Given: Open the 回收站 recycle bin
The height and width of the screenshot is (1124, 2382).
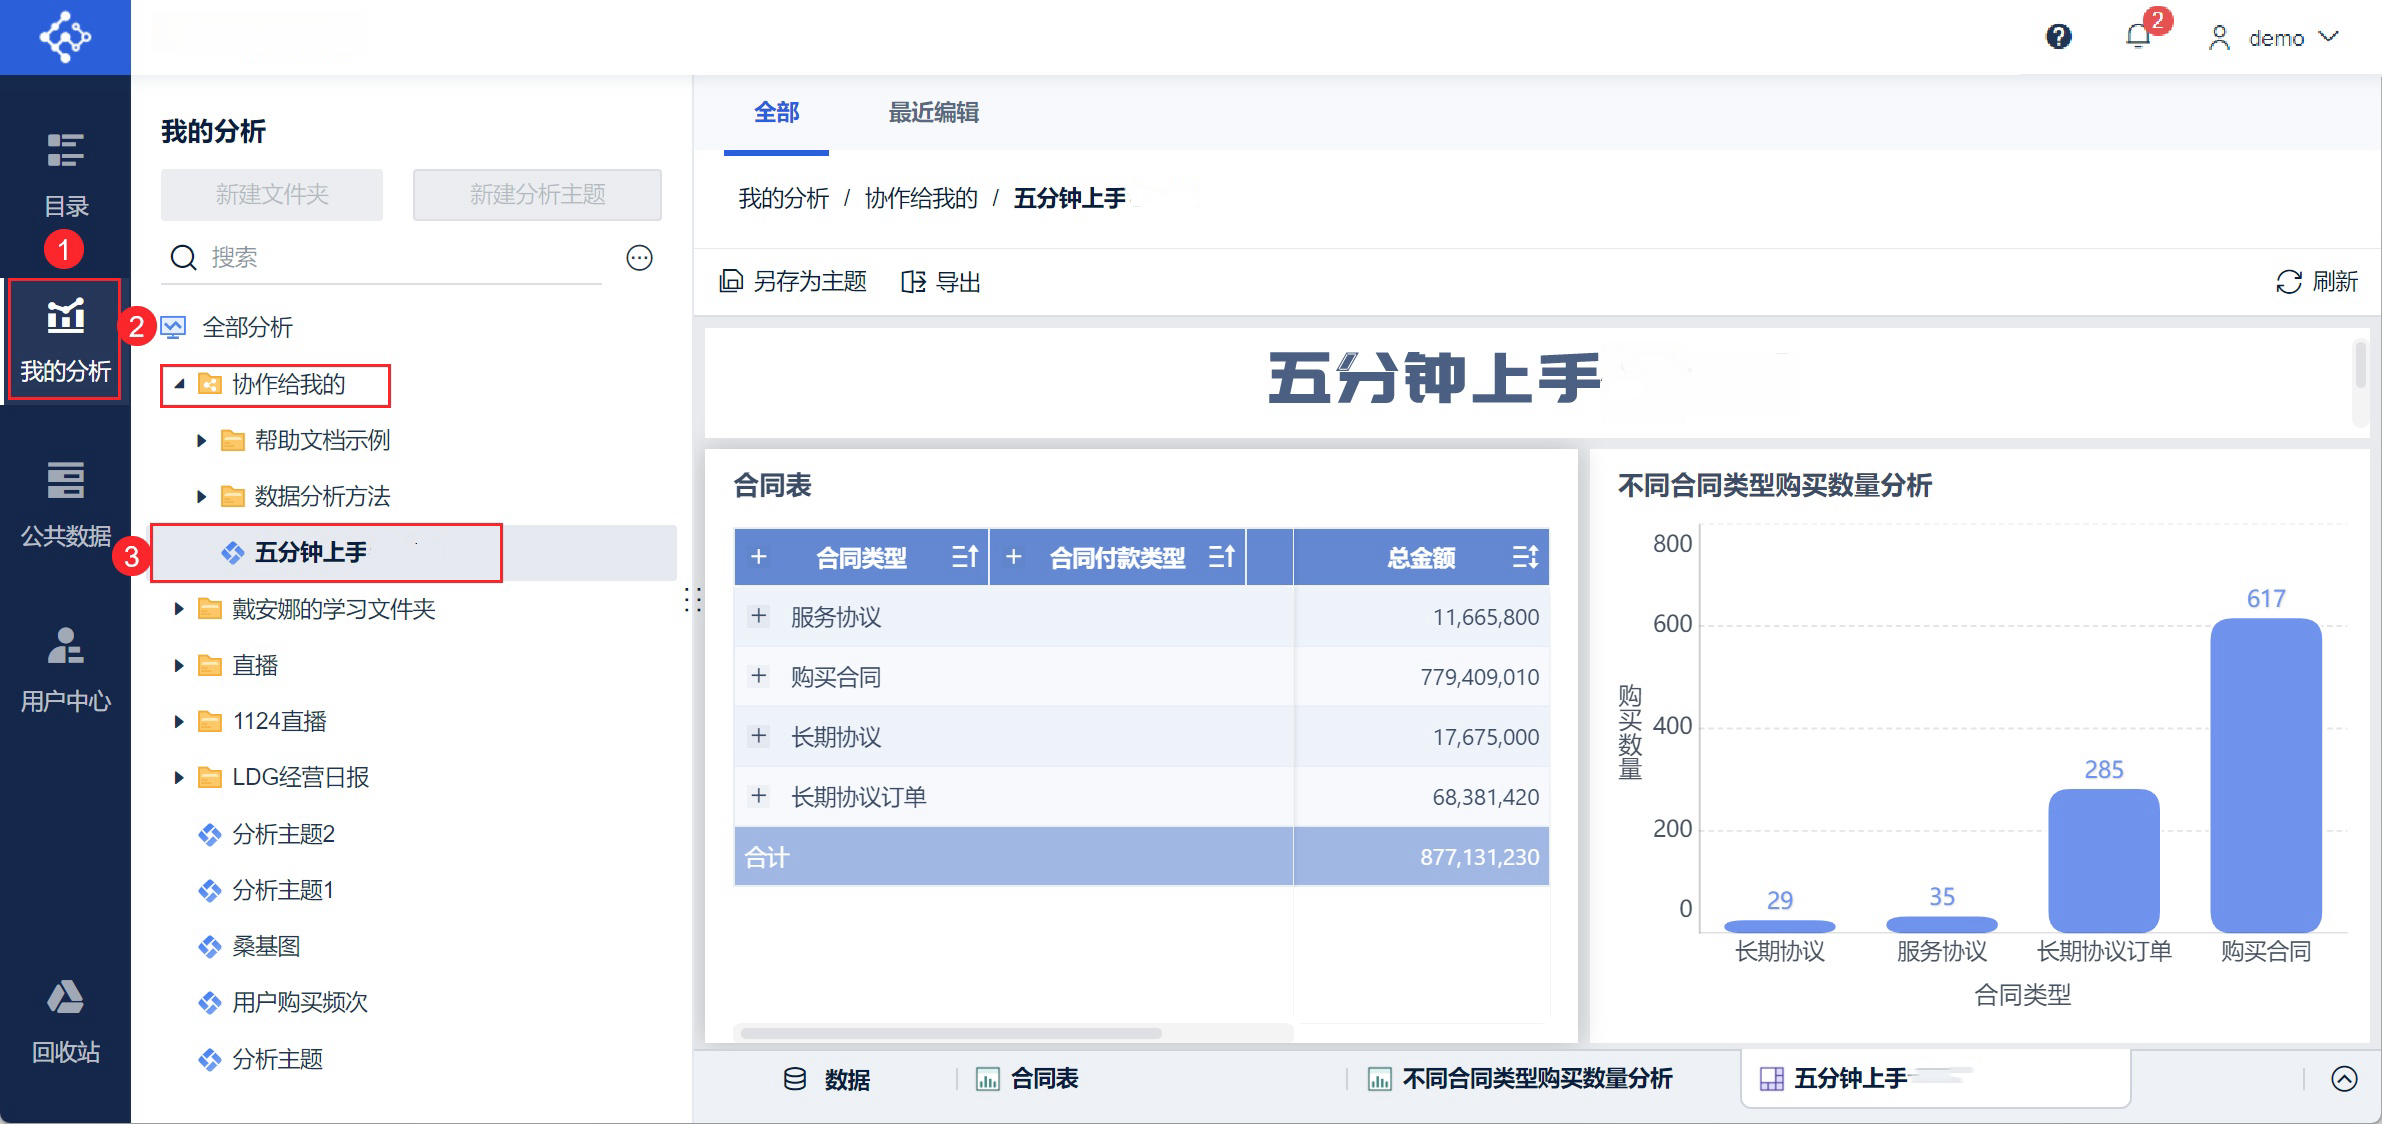Looking at the screenshot, I should (65, 1021).
